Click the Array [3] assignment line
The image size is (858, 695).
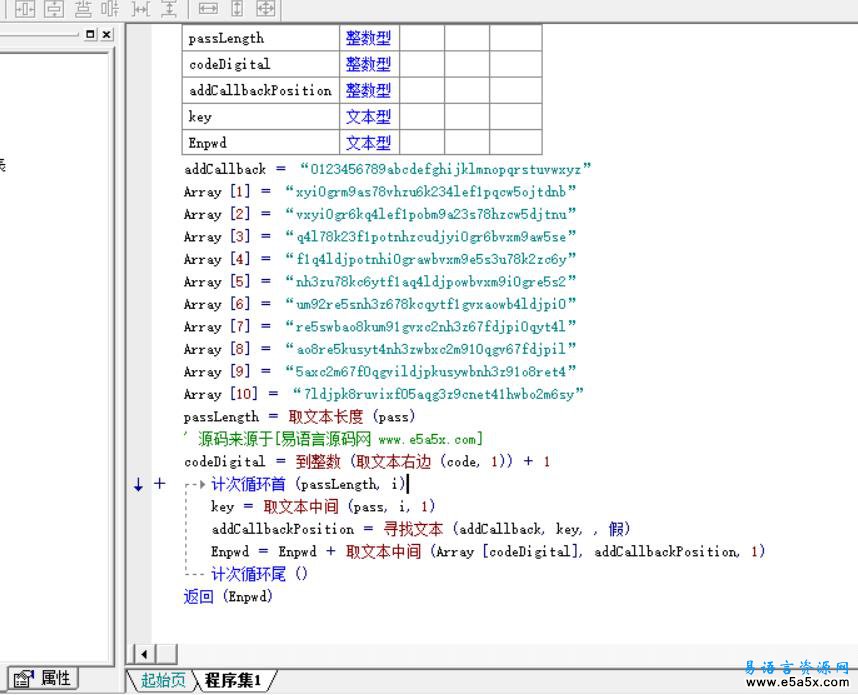click(x=380, y=236)
